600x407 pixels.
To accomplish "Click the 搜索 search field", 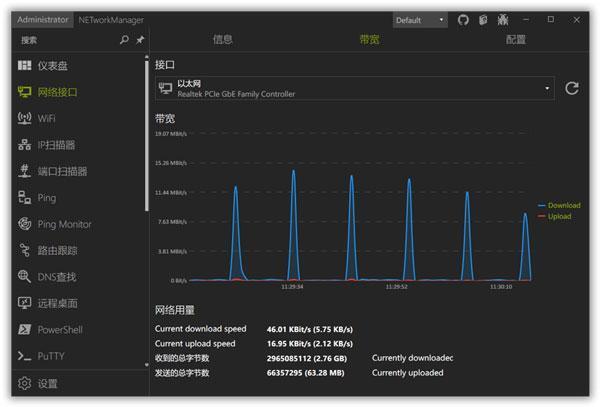I will pos(65,40).
